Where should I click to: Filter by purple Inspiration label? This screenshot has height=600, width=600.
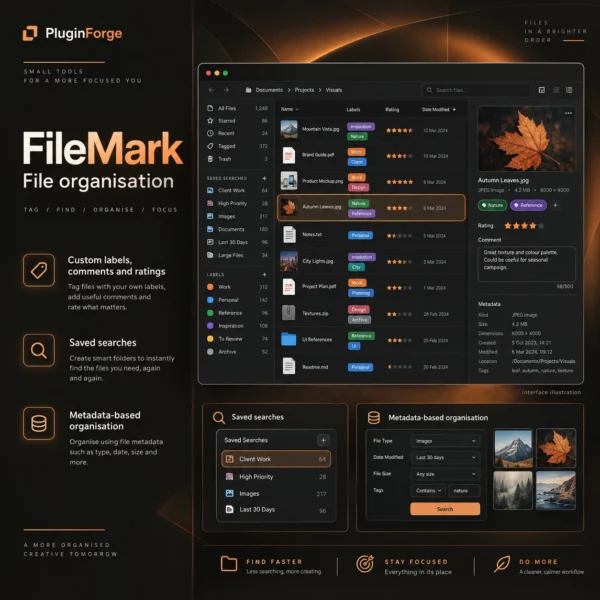point(237,326)
